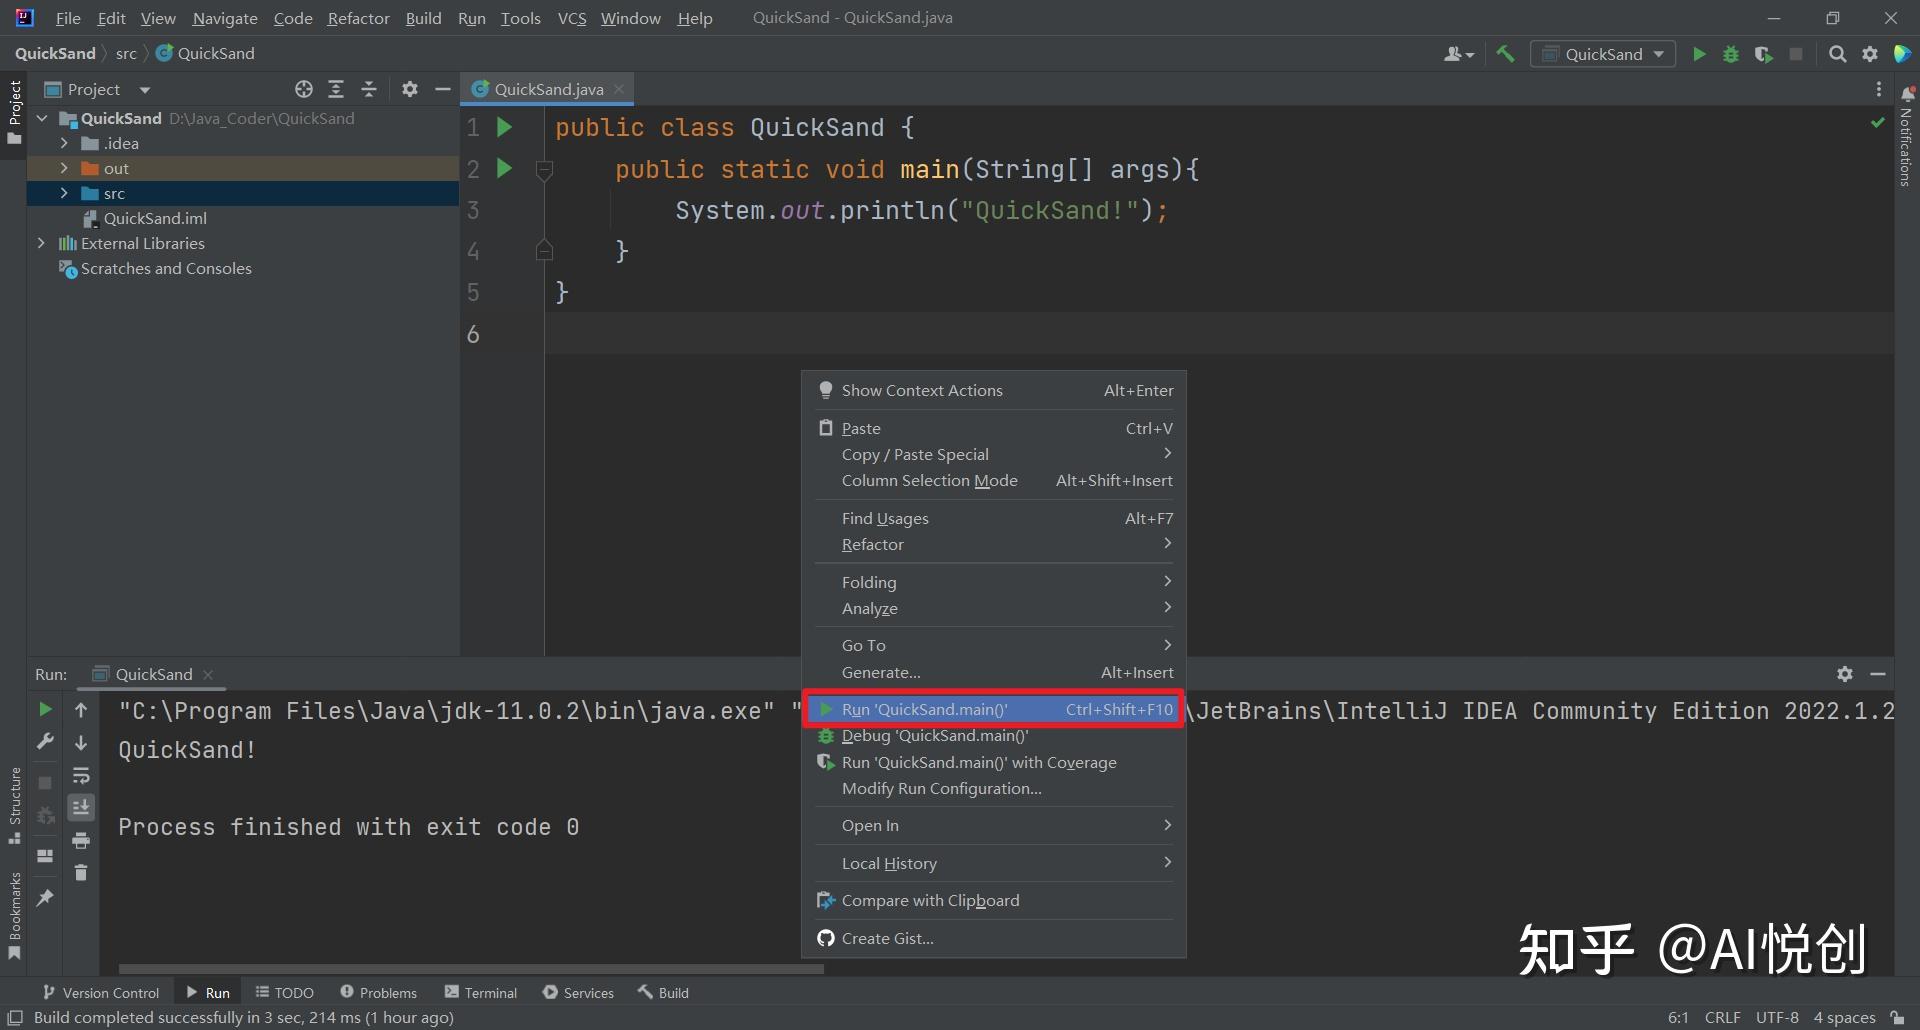Open IDE settings gear in top toolbar
Image resolution: width=1920 pixels, height=1030 pixels.
pyautogui.click(x=1870, y=54)
